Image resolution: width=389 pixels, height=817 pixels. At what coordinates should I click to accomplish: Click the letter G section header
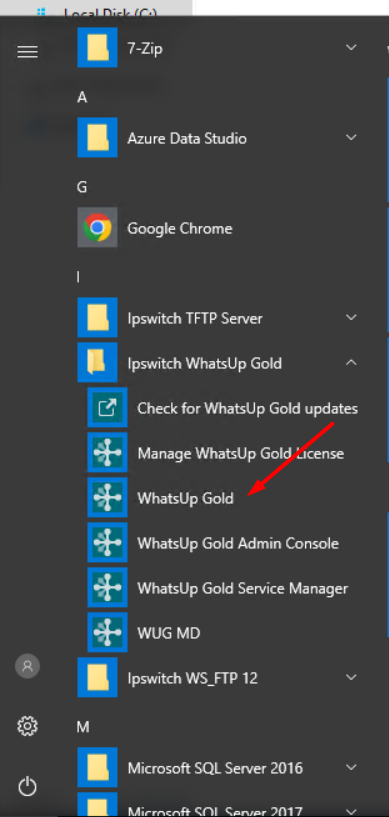point(82,187)
